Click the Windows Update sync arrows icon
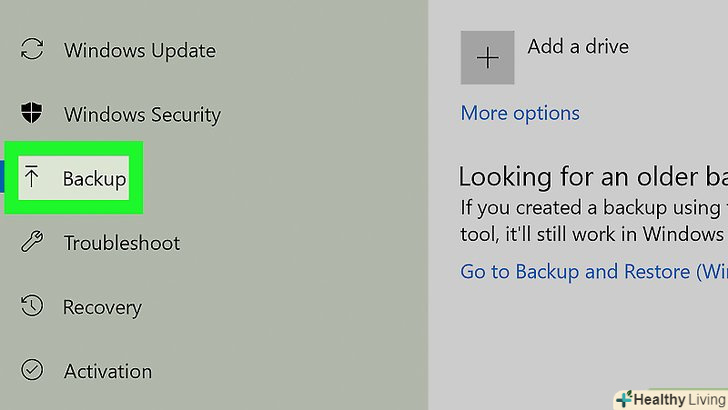The height and width of the screenshot is (410, 728). 32,50
